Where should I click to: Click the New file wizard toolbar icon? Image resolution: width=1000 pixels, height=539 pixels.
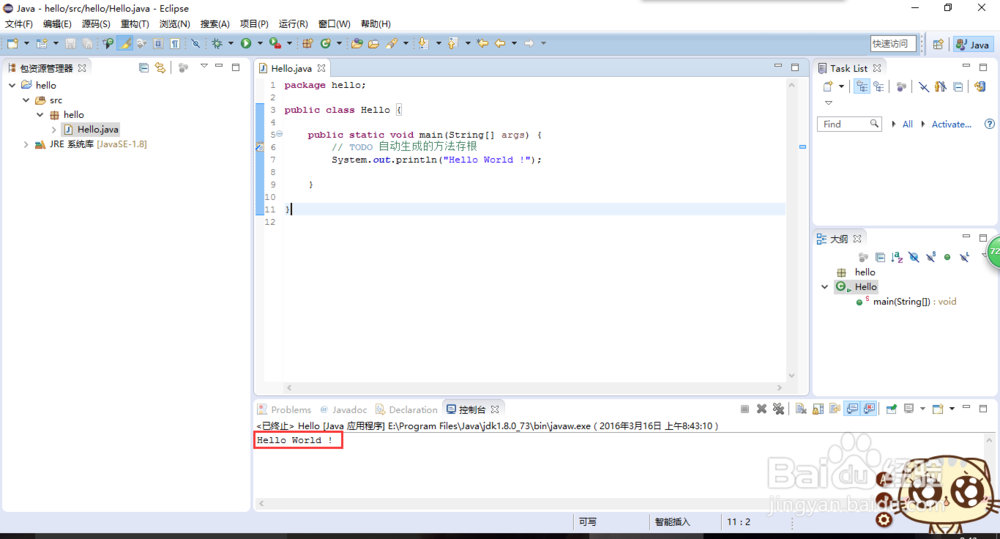(13, 43)
